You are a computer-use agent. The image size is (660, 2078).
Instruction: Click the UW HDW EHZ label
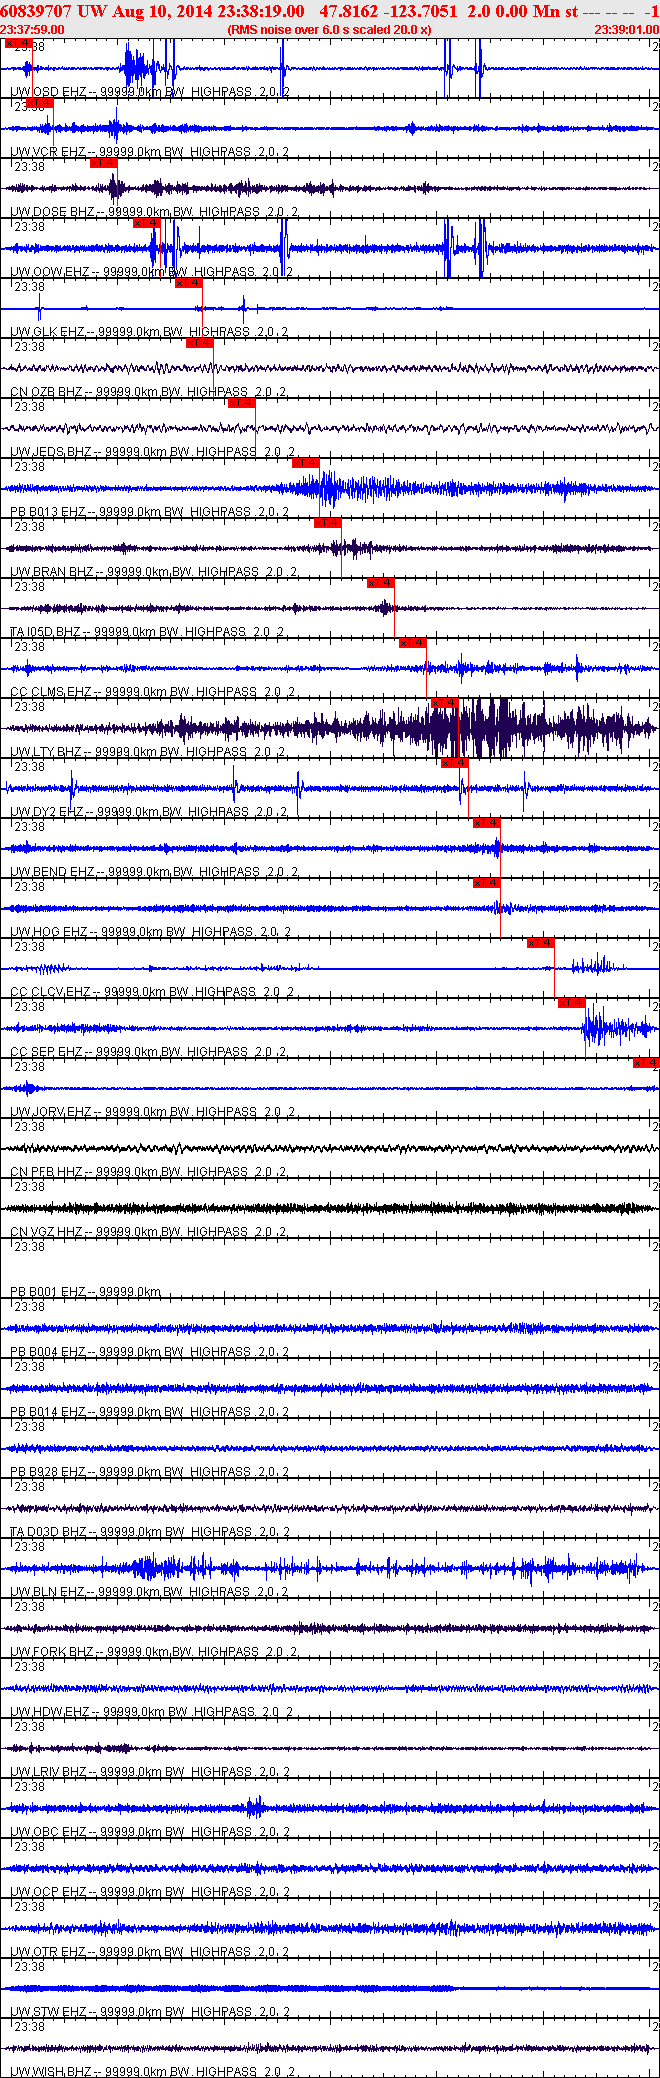50,1712
